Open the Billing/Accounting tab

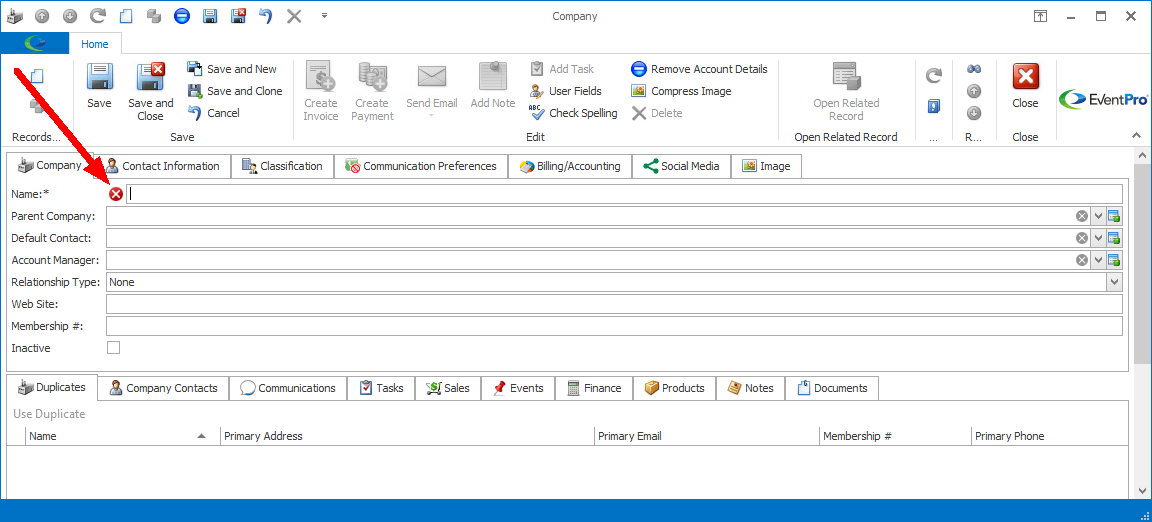[570, 166]
